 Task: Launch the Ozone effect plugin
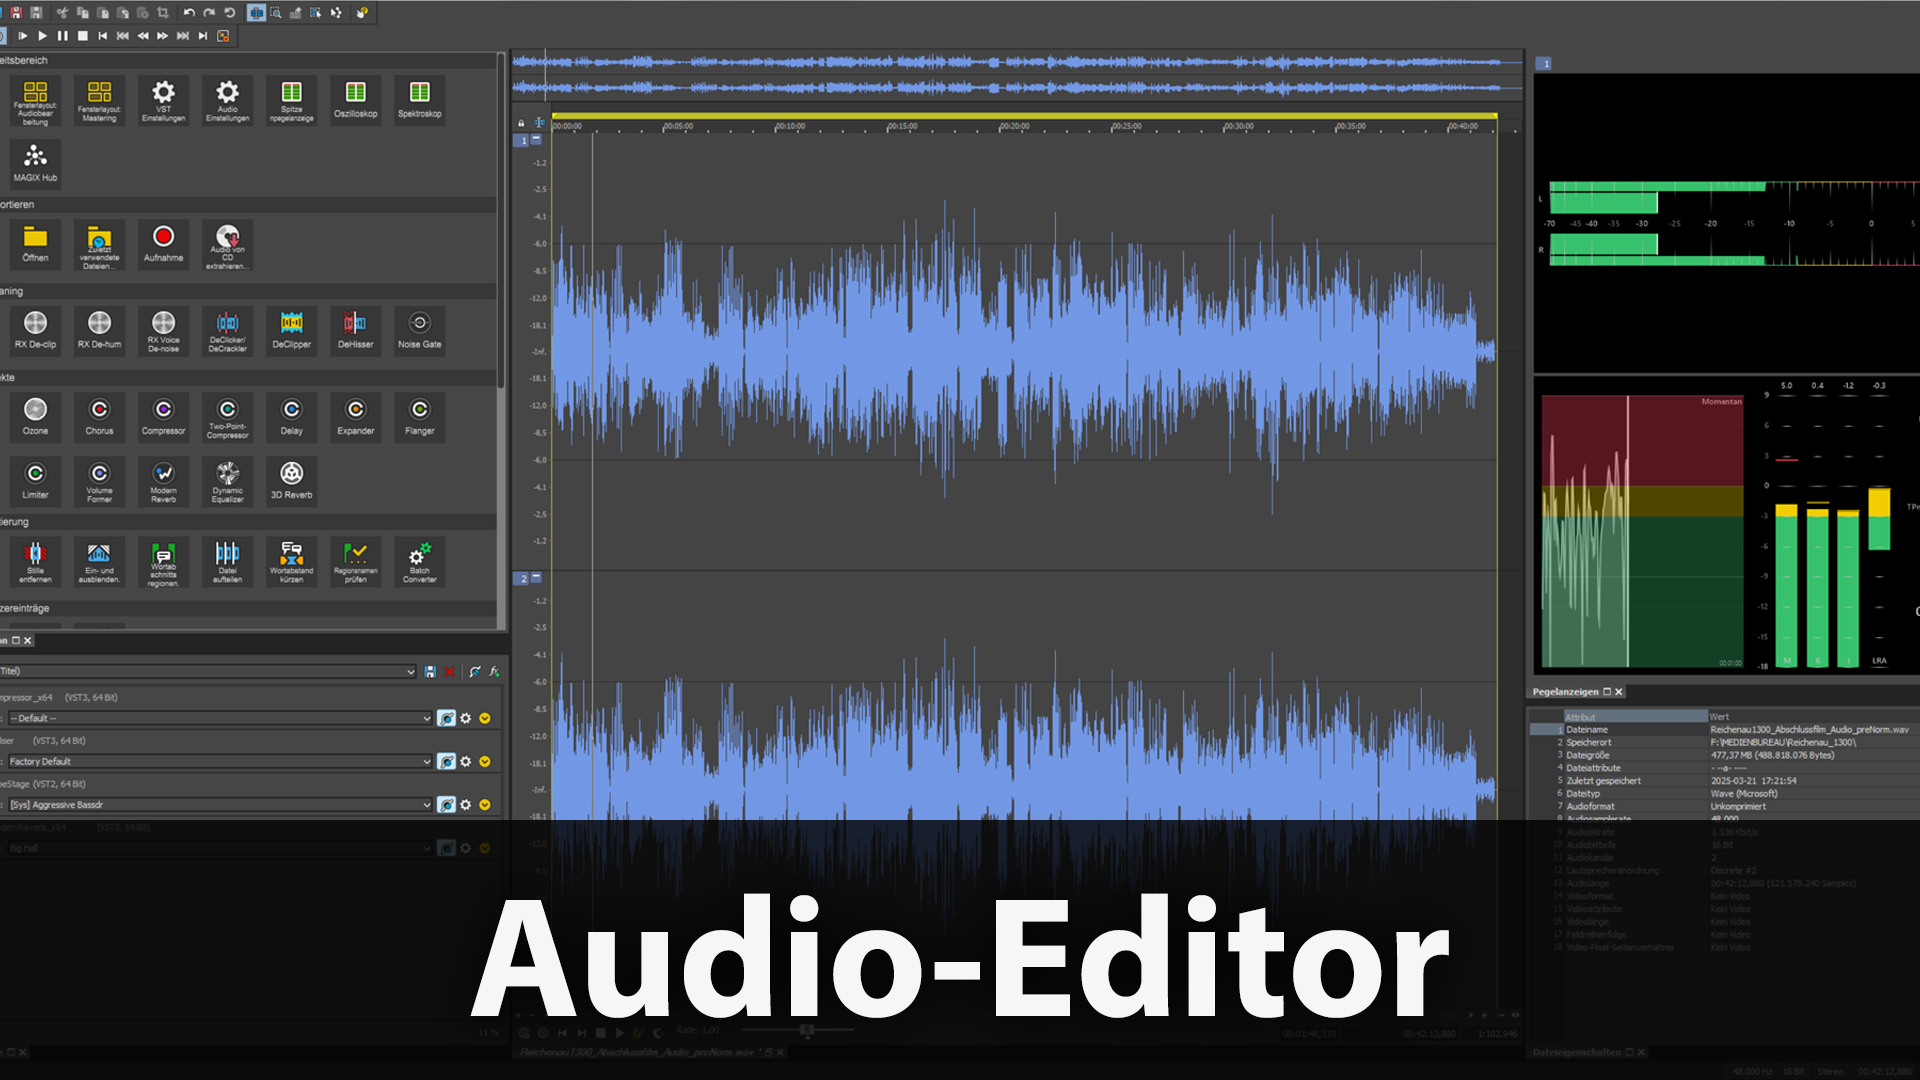tap(35, 415)
